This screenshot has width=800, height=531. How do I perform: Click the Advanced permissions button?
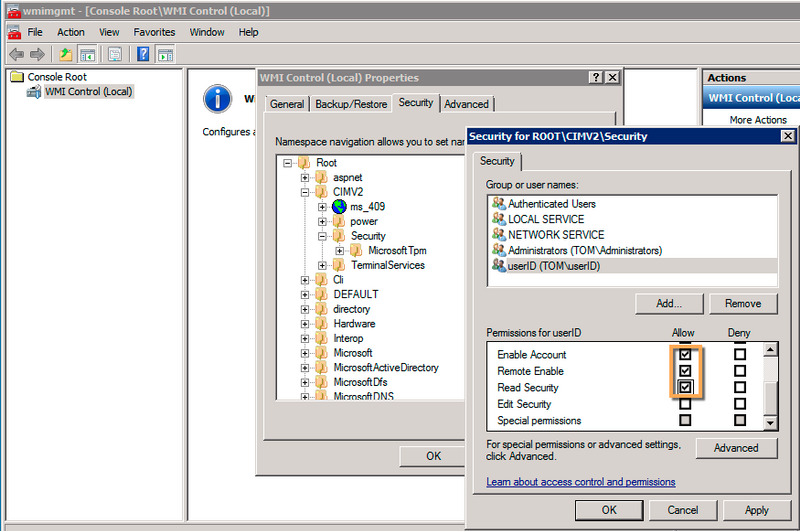coord(736,448)
